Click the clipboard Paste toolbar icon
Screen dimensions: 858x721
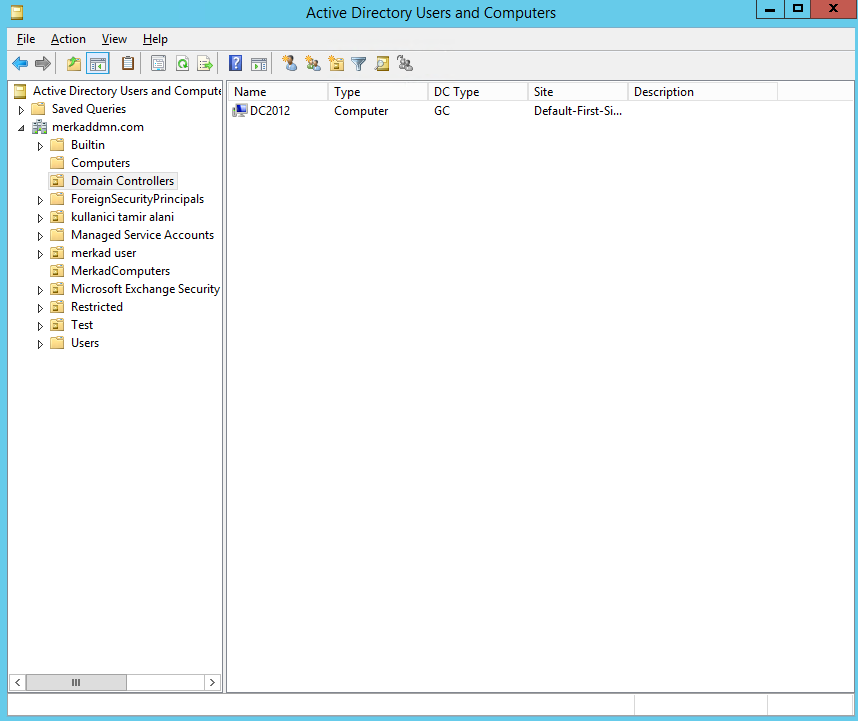click(x=127, y=63)
